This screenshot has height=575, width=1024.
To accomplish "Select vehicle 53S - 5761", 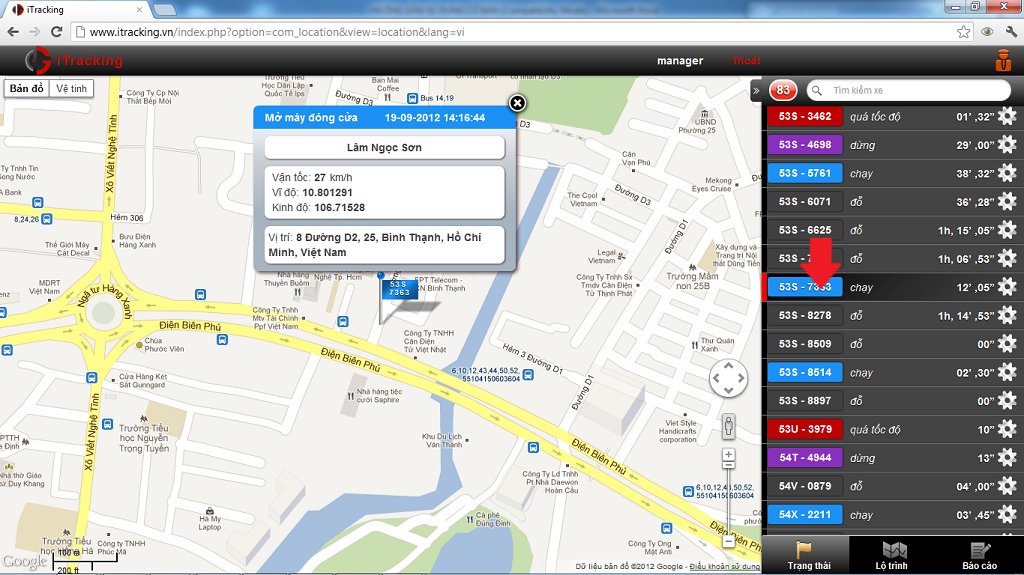I will (805, 173).
